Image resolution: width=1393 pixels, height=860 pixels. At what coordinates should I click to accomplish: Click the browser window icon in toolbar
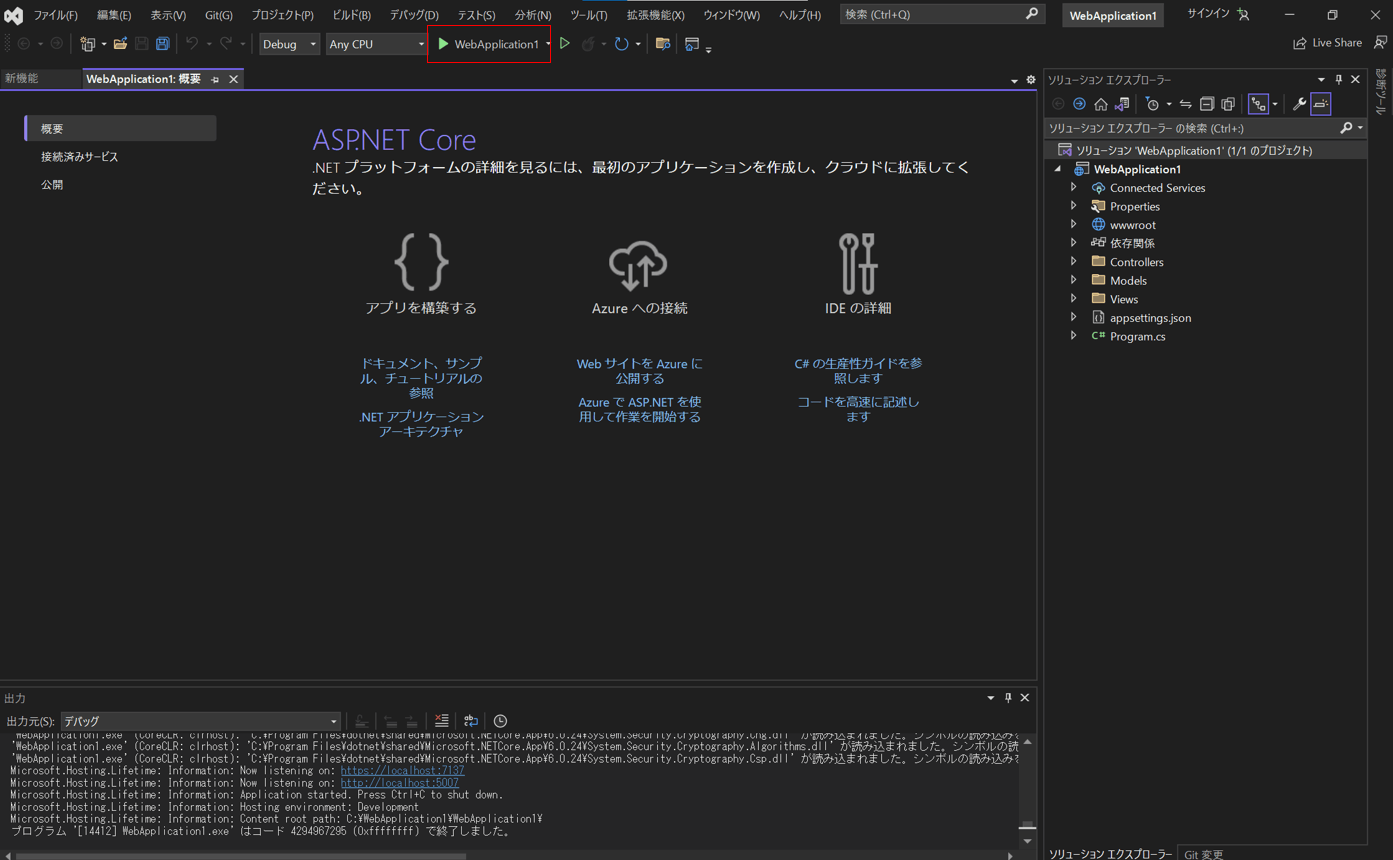click(x=692, y=44)
